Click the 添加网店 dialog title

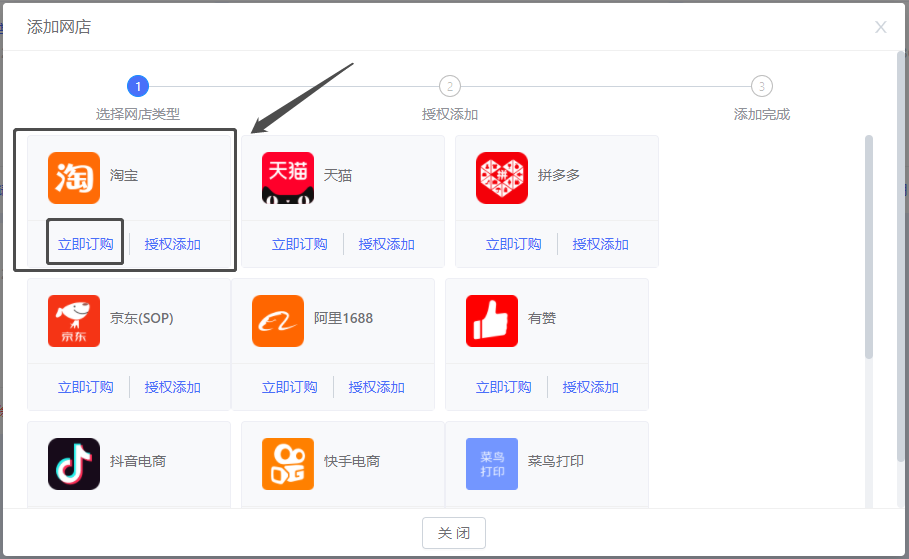(59, 27)
